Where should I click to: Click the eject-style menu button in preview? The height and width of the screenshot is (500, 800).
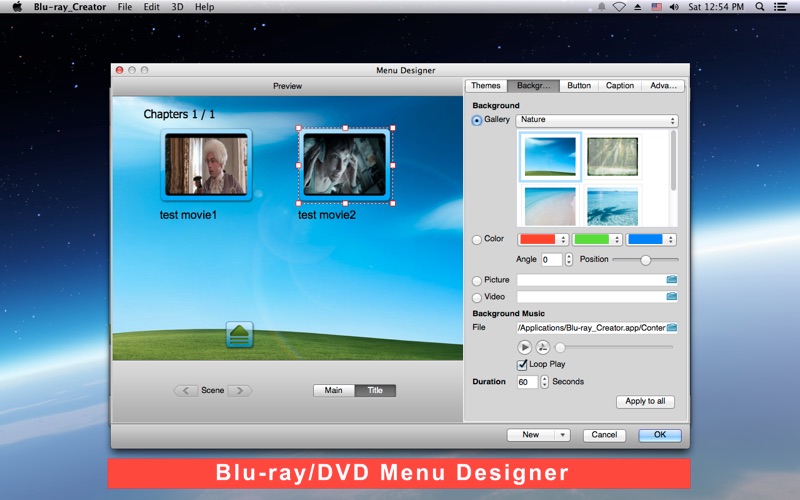point(239,335)
